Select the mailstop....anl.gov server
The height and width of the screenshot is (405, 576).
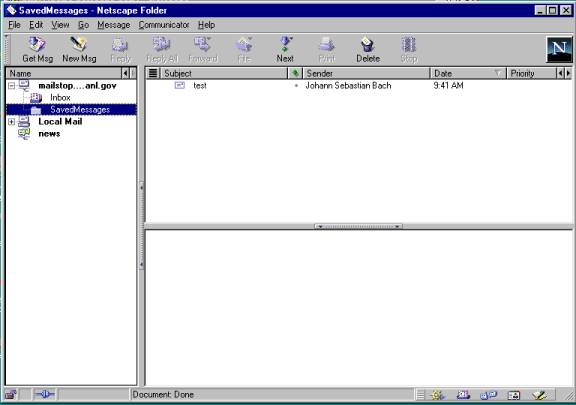77,86
